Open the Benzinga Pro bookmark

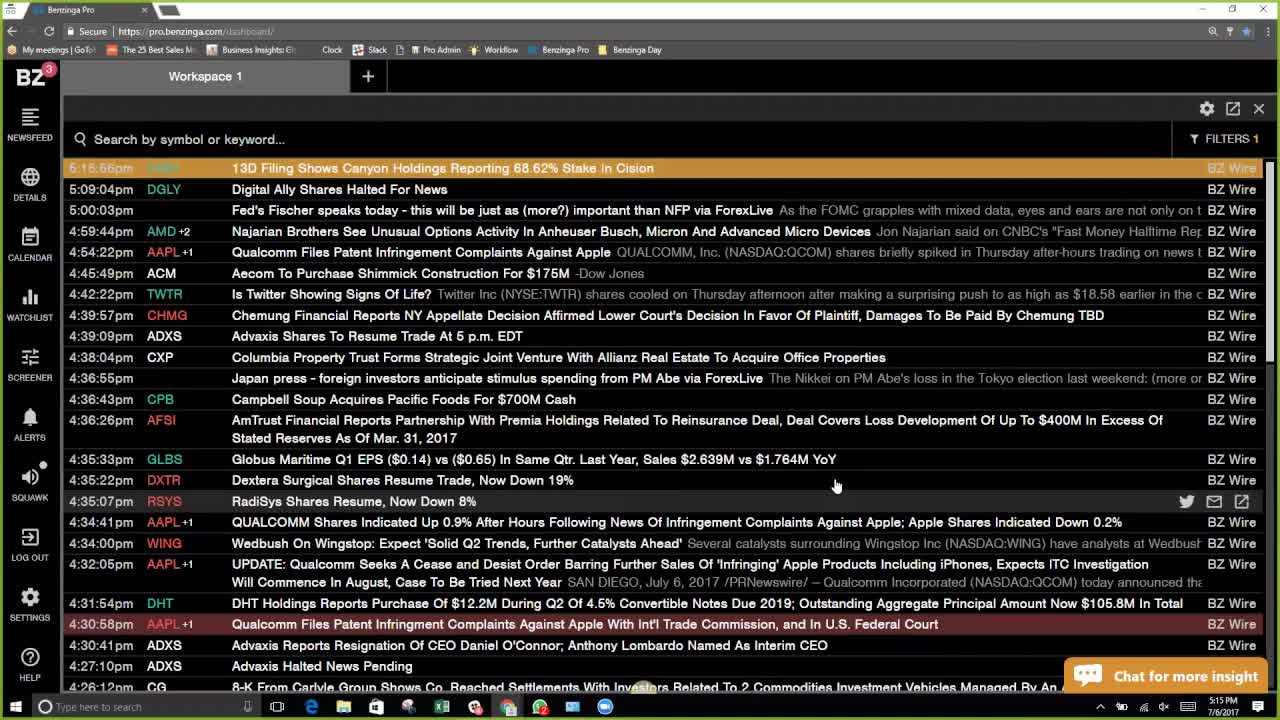558,50
